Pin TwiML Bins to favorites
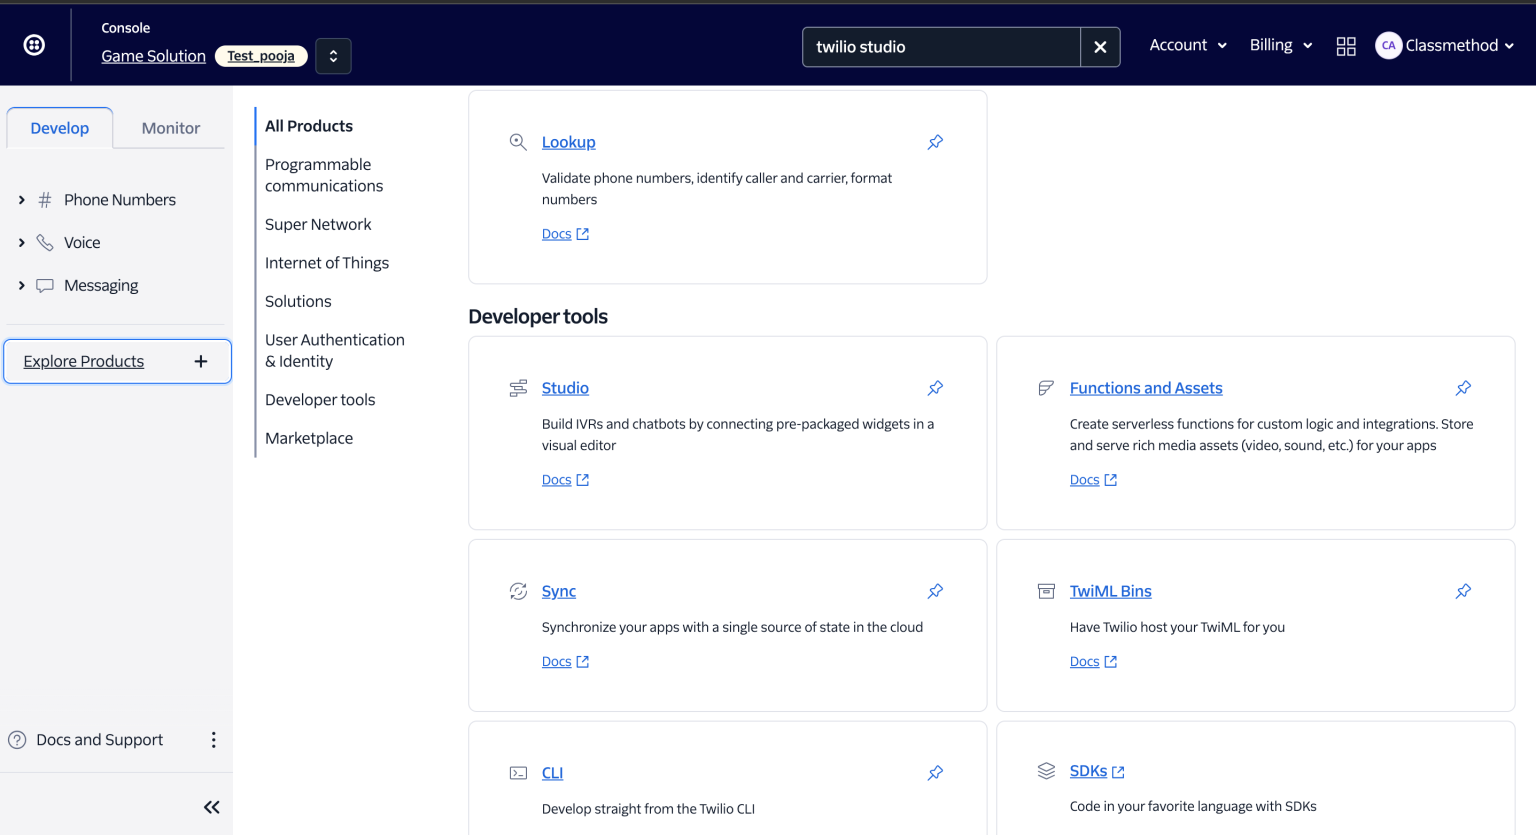1536x835 pixels. (x=1463, y=591)
